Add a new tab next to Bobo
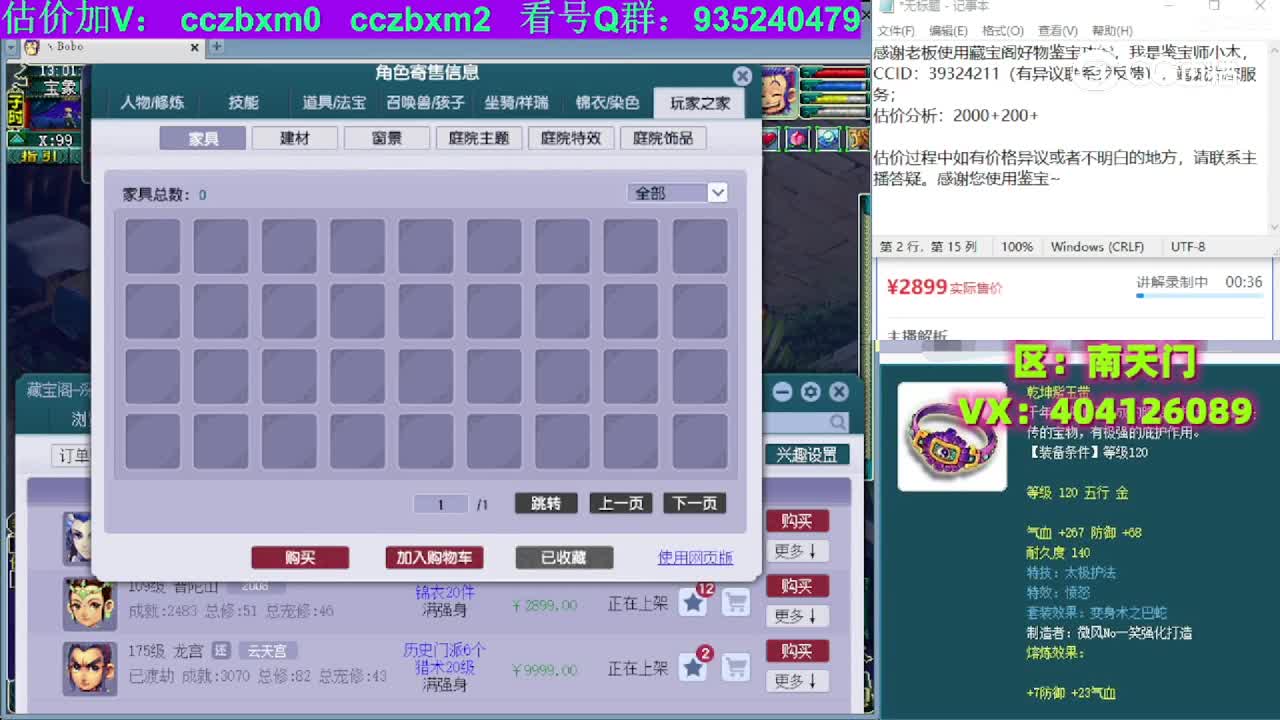This screenshot has width=1280, height=720. pyautogui.click(x=217, y=47)
